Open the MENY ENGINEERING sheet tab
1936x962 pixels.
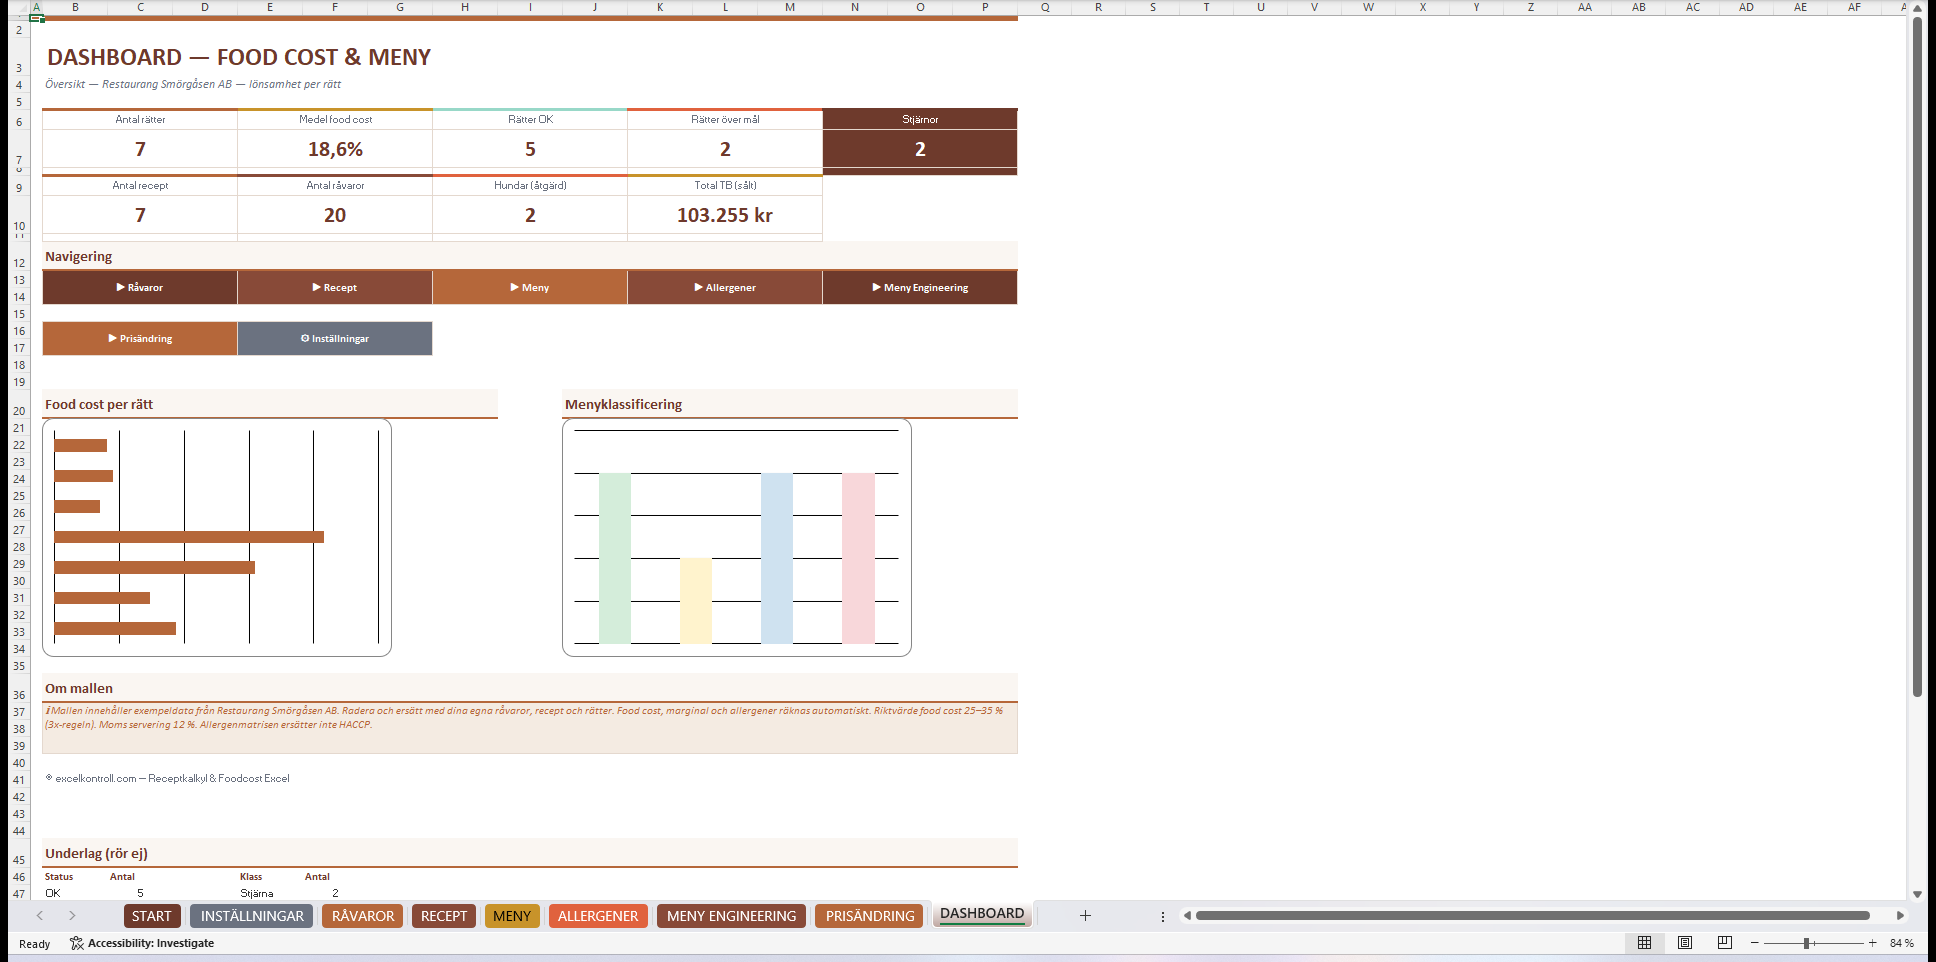tap(731, 916)
